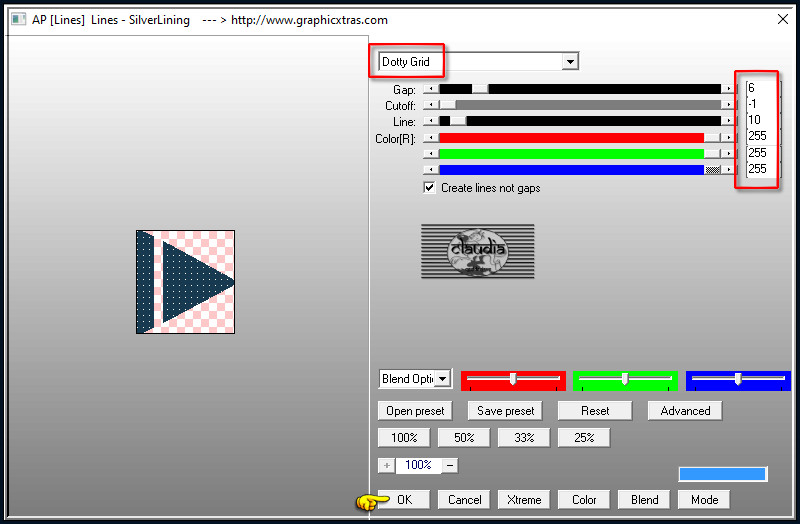
Task: Click the red Color slider left arrow
Action: tap(431, 138)
